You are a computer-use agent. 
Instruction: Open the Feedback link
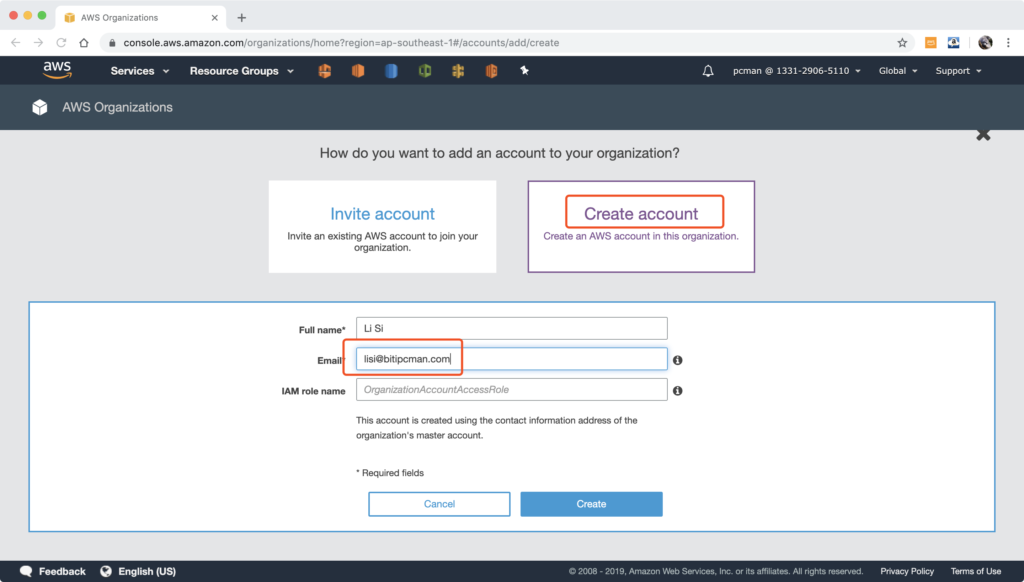point(62,571)
